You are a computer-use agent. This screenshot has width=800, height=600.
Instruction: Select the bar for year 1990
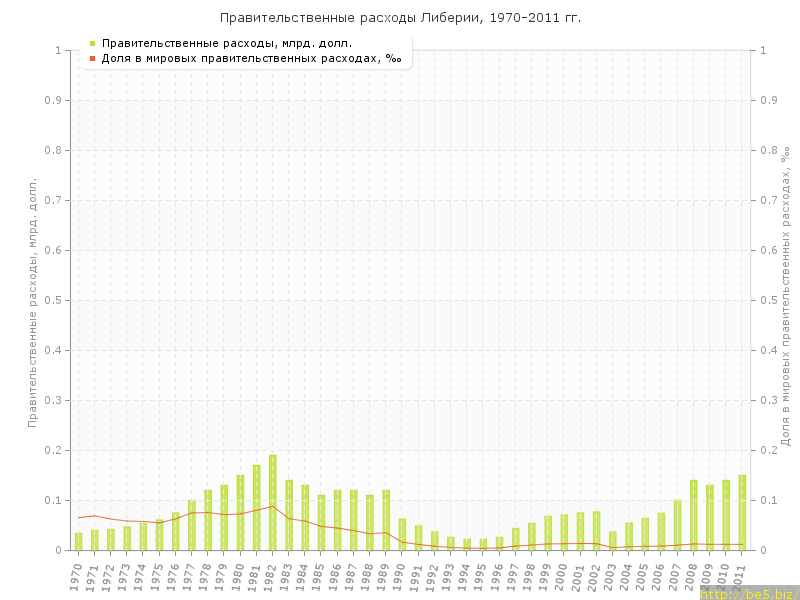coord(402,534)
